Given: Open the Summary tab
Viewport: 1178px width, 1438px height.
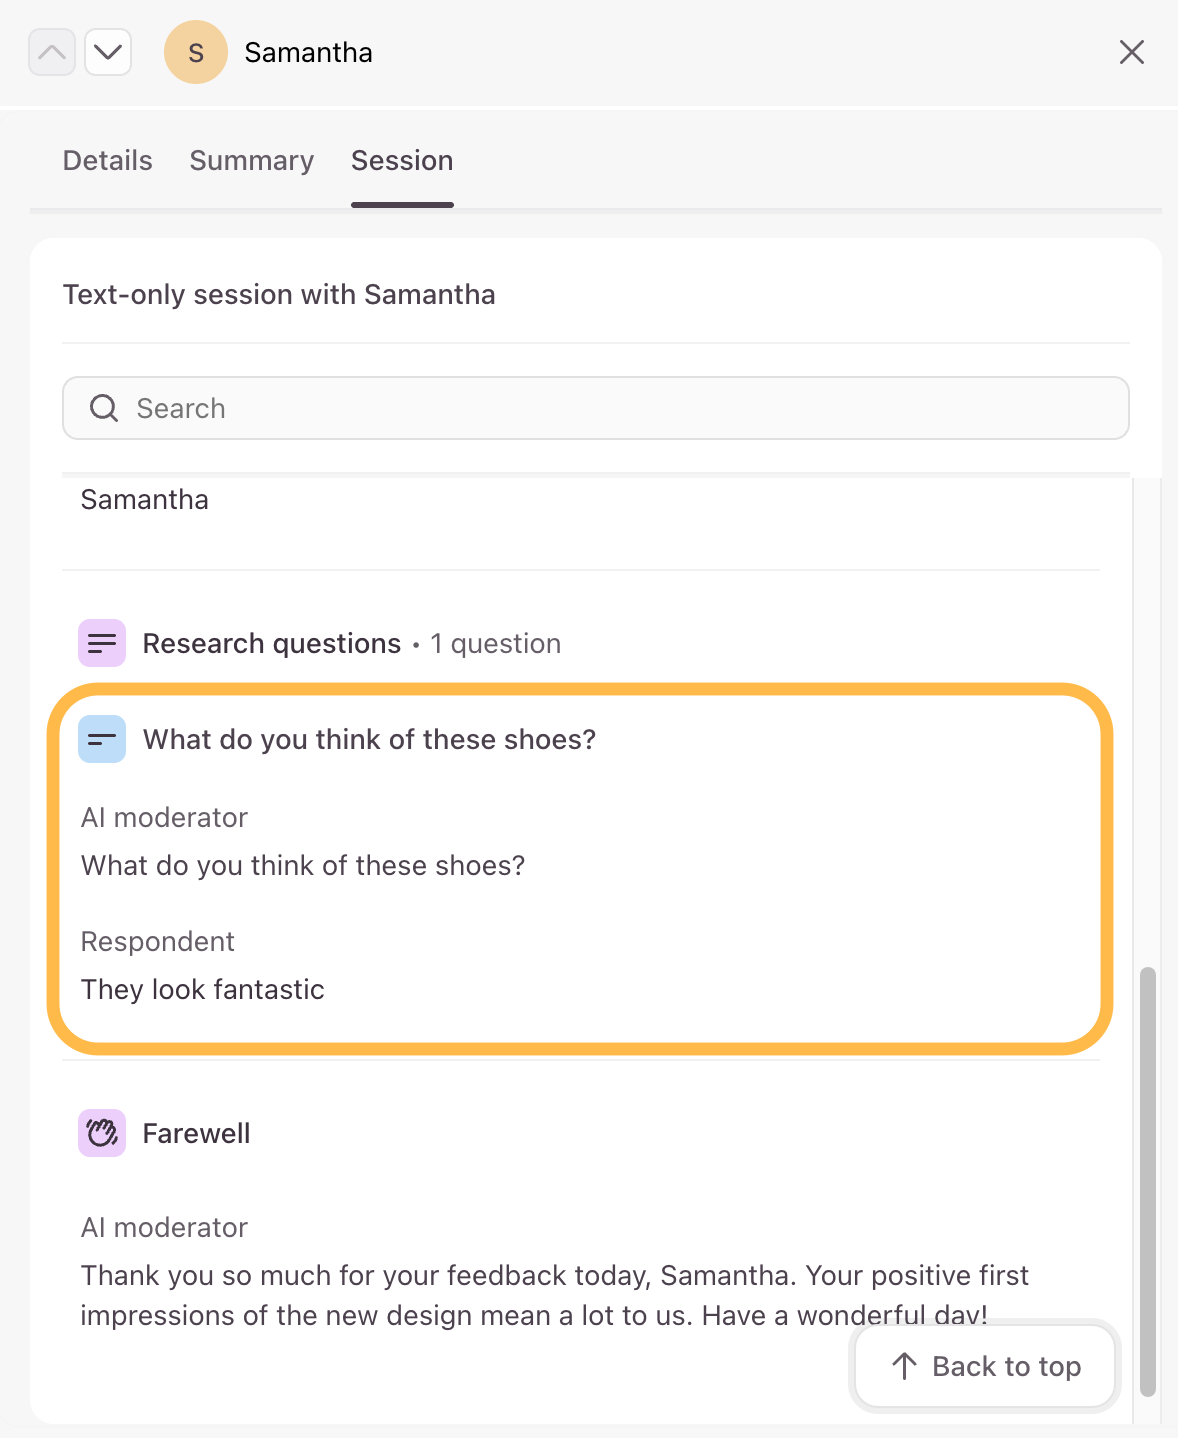Looking at the screenshot, I should (x=252, y=161).
